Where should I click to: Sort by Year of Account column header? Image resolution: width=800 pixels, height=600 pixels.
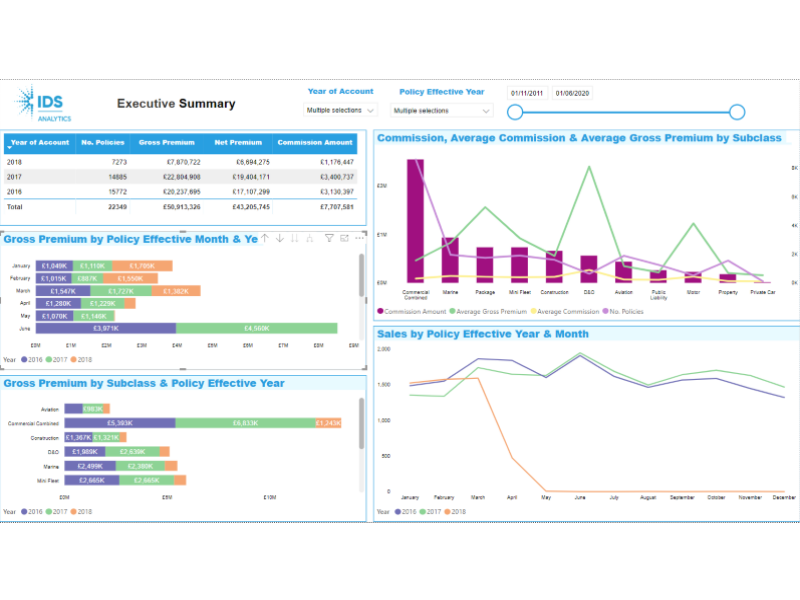(x=39, y=143)
